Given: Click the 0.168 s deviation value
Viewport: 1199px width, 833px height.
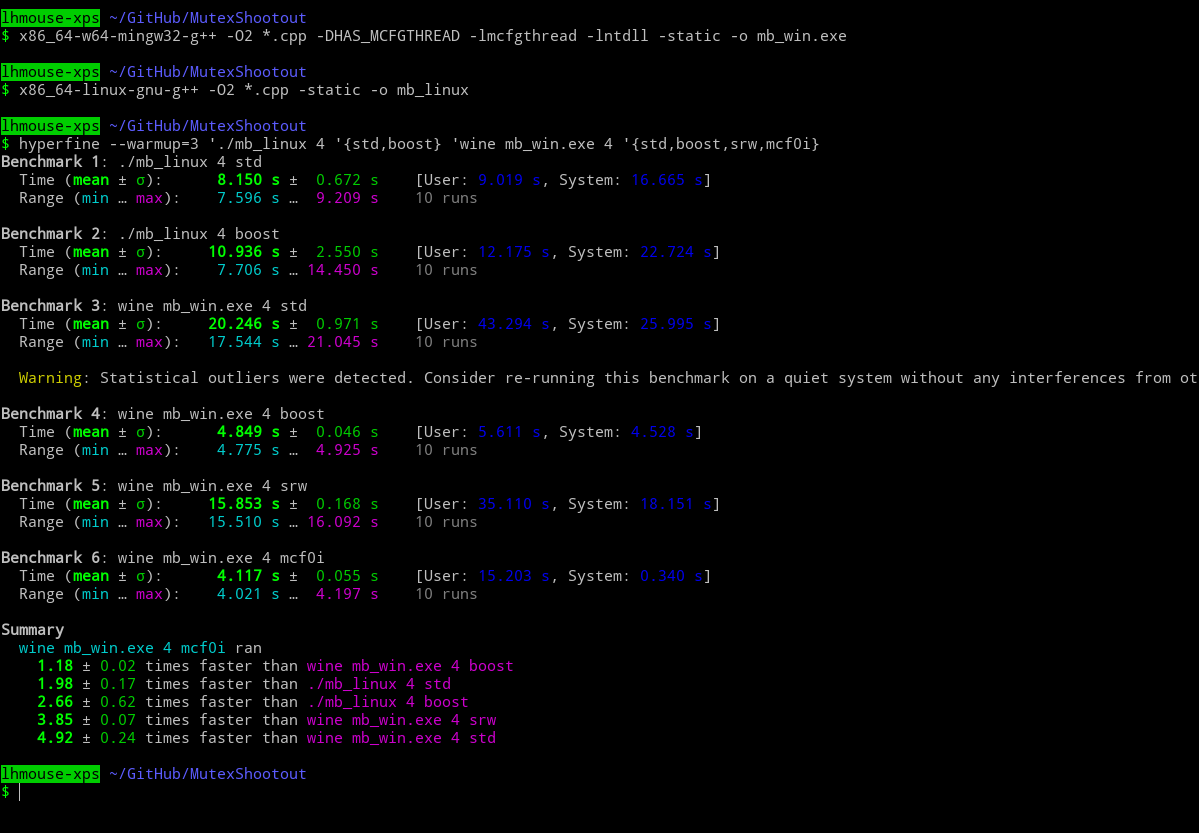Looking at the screenshot, I should (x=347, y=504).
